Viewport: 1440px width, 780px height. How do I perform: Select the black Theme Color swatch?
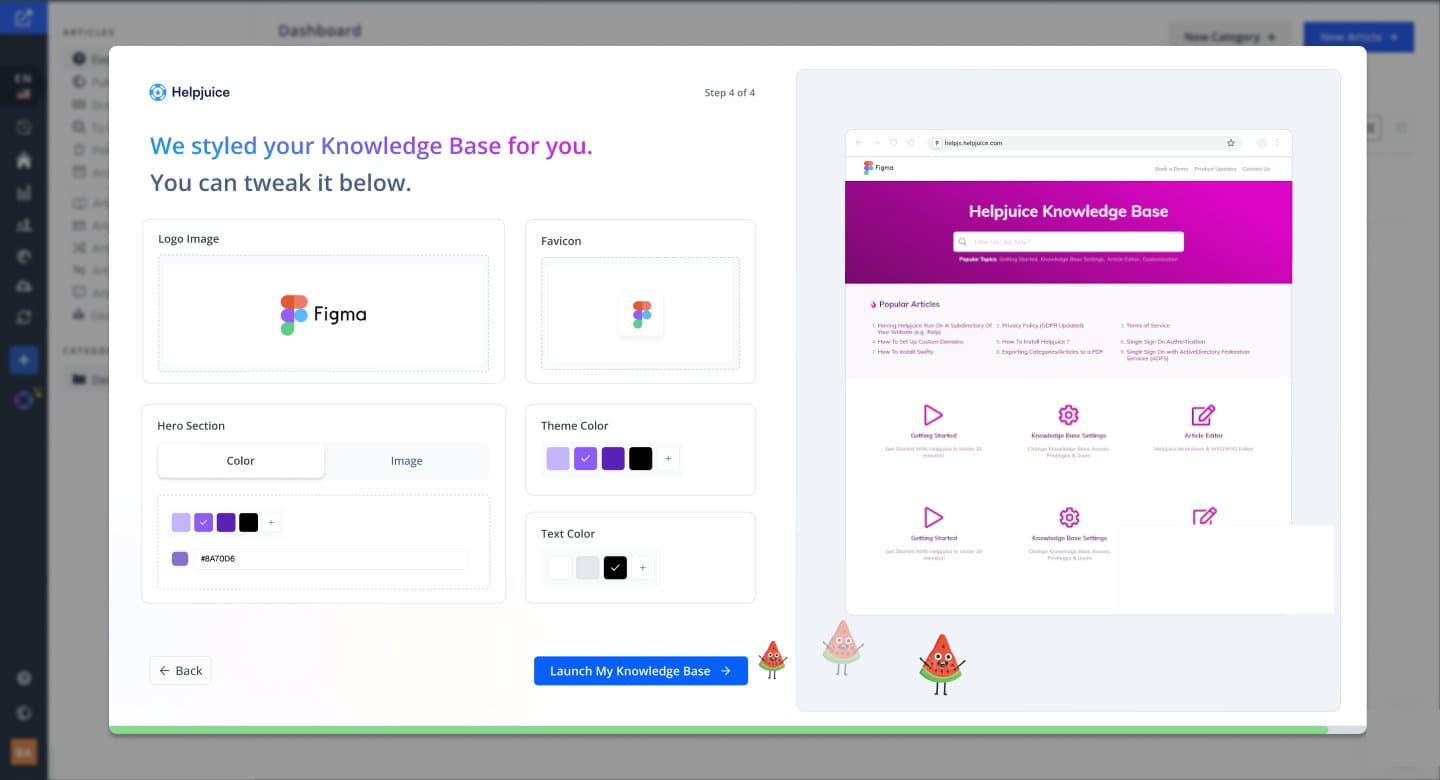[x=641, y=459]
